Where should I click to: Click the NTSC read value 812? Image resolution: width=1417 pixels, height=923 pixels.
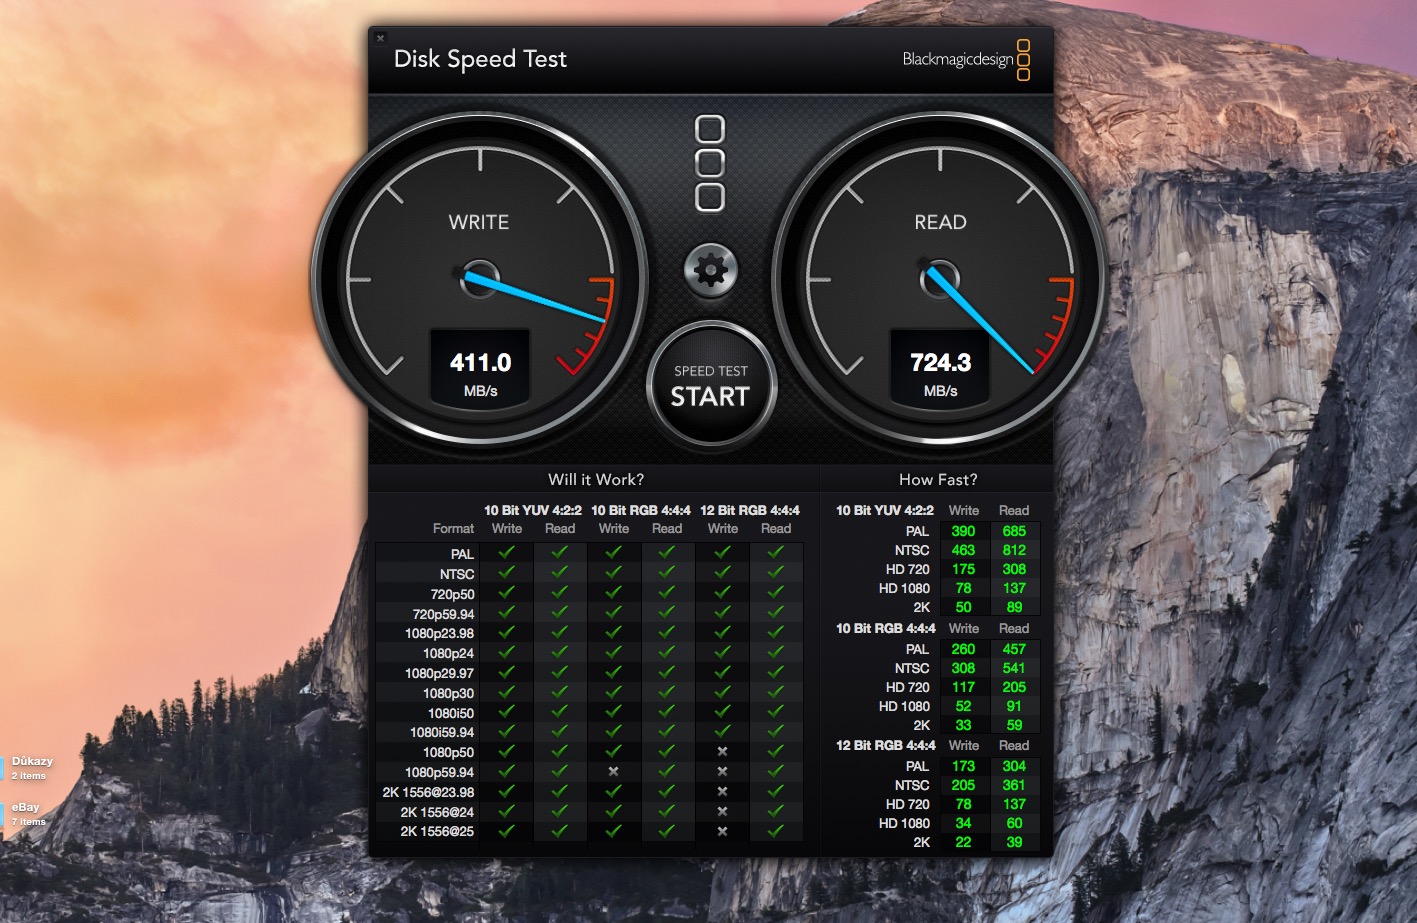(1014, 550)
